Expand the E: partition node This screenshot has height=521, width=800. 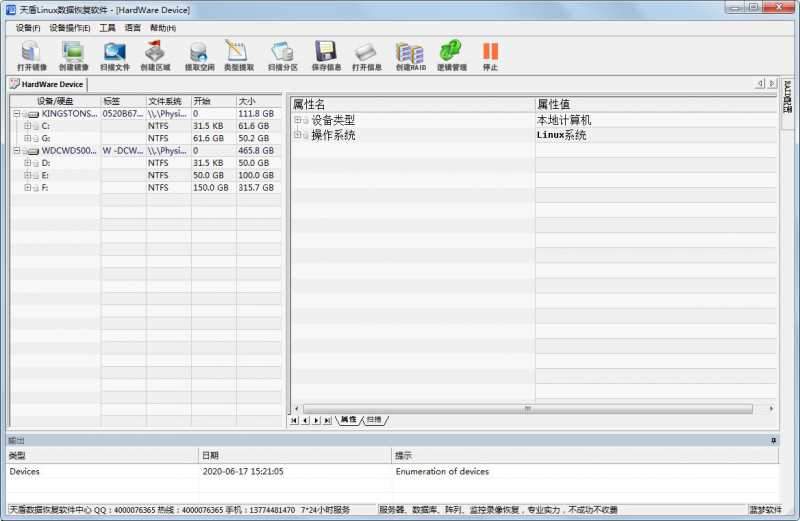28,175
